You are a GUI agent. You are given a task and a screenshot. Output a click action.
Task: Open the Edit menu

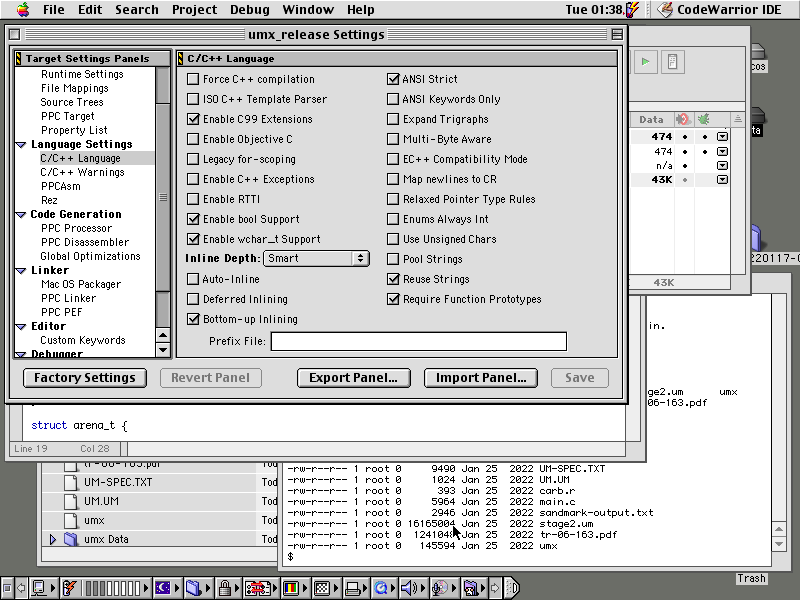(x=90, y=9)
